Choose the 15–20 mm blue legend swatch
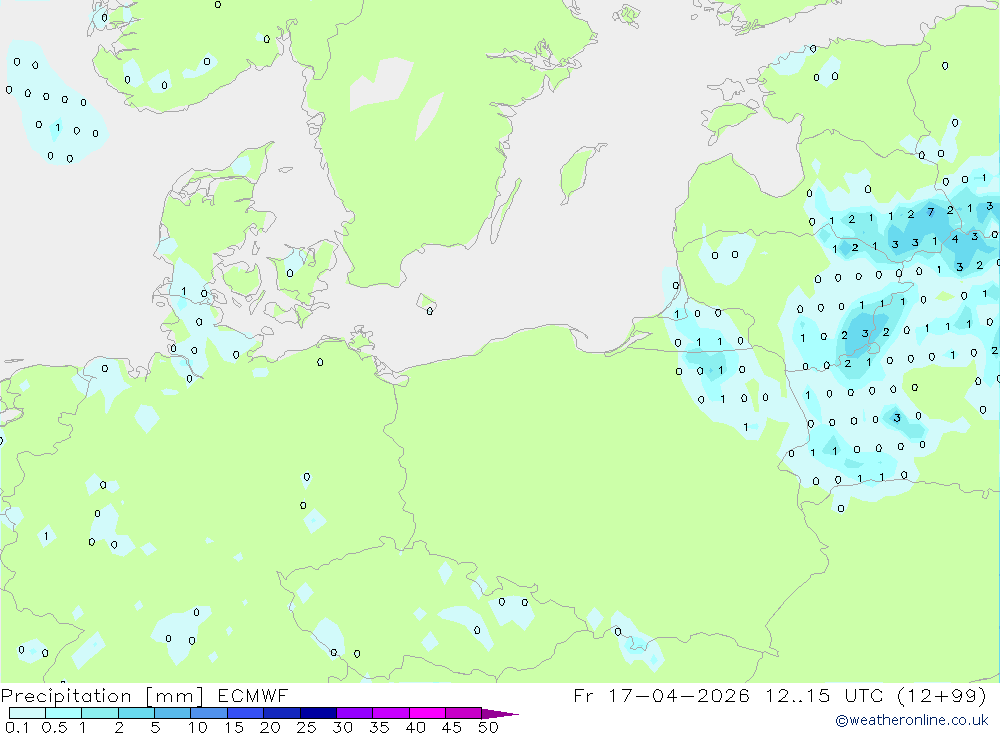 point(246,713)
